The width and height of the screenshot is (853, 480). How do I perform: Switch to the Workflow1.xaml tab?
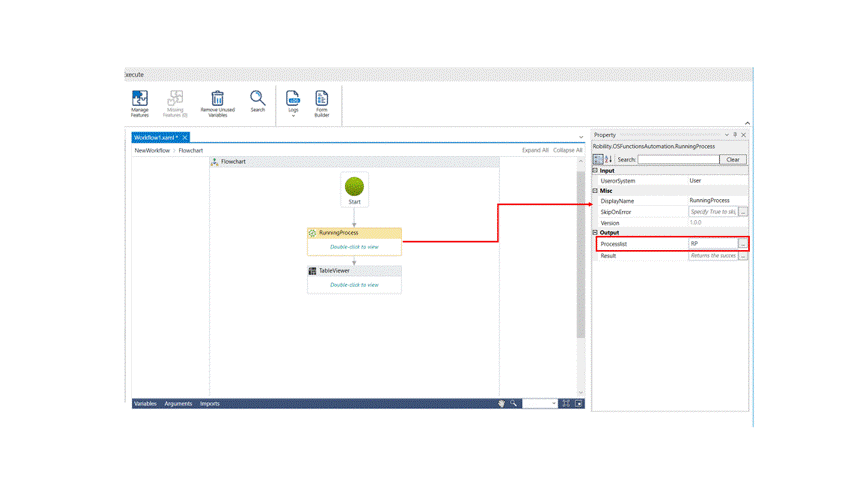pyautogui.click(x=155, y=137)
